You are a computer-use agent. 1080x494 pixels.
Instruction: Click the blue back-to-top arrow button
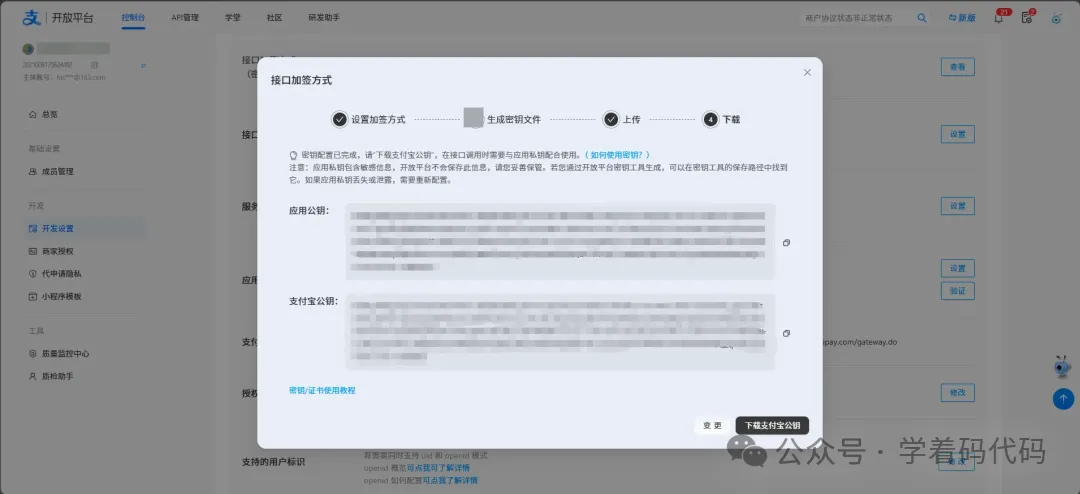1063,399
